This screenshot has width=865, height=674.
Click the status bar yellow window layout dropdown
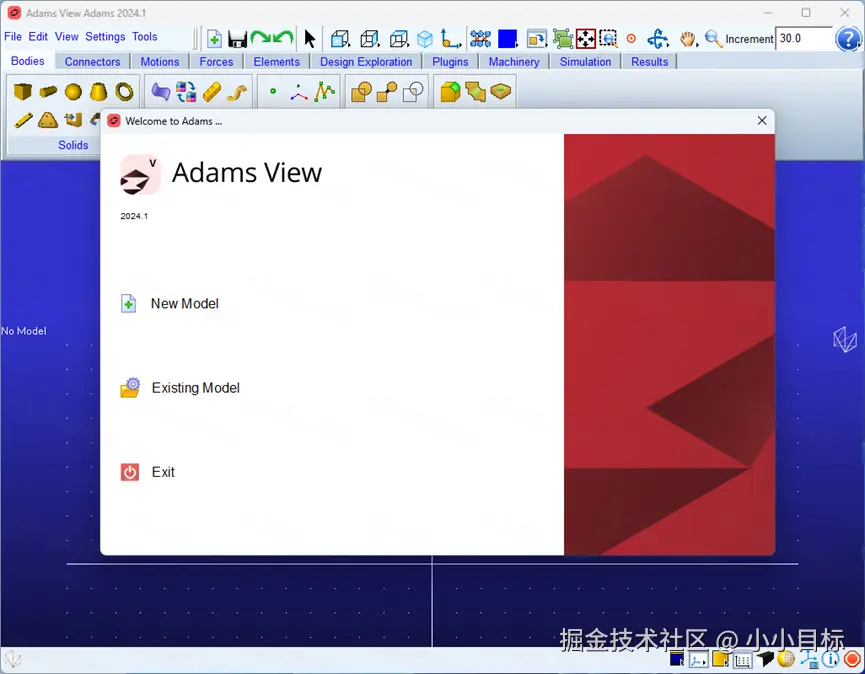tap(720, 659)
